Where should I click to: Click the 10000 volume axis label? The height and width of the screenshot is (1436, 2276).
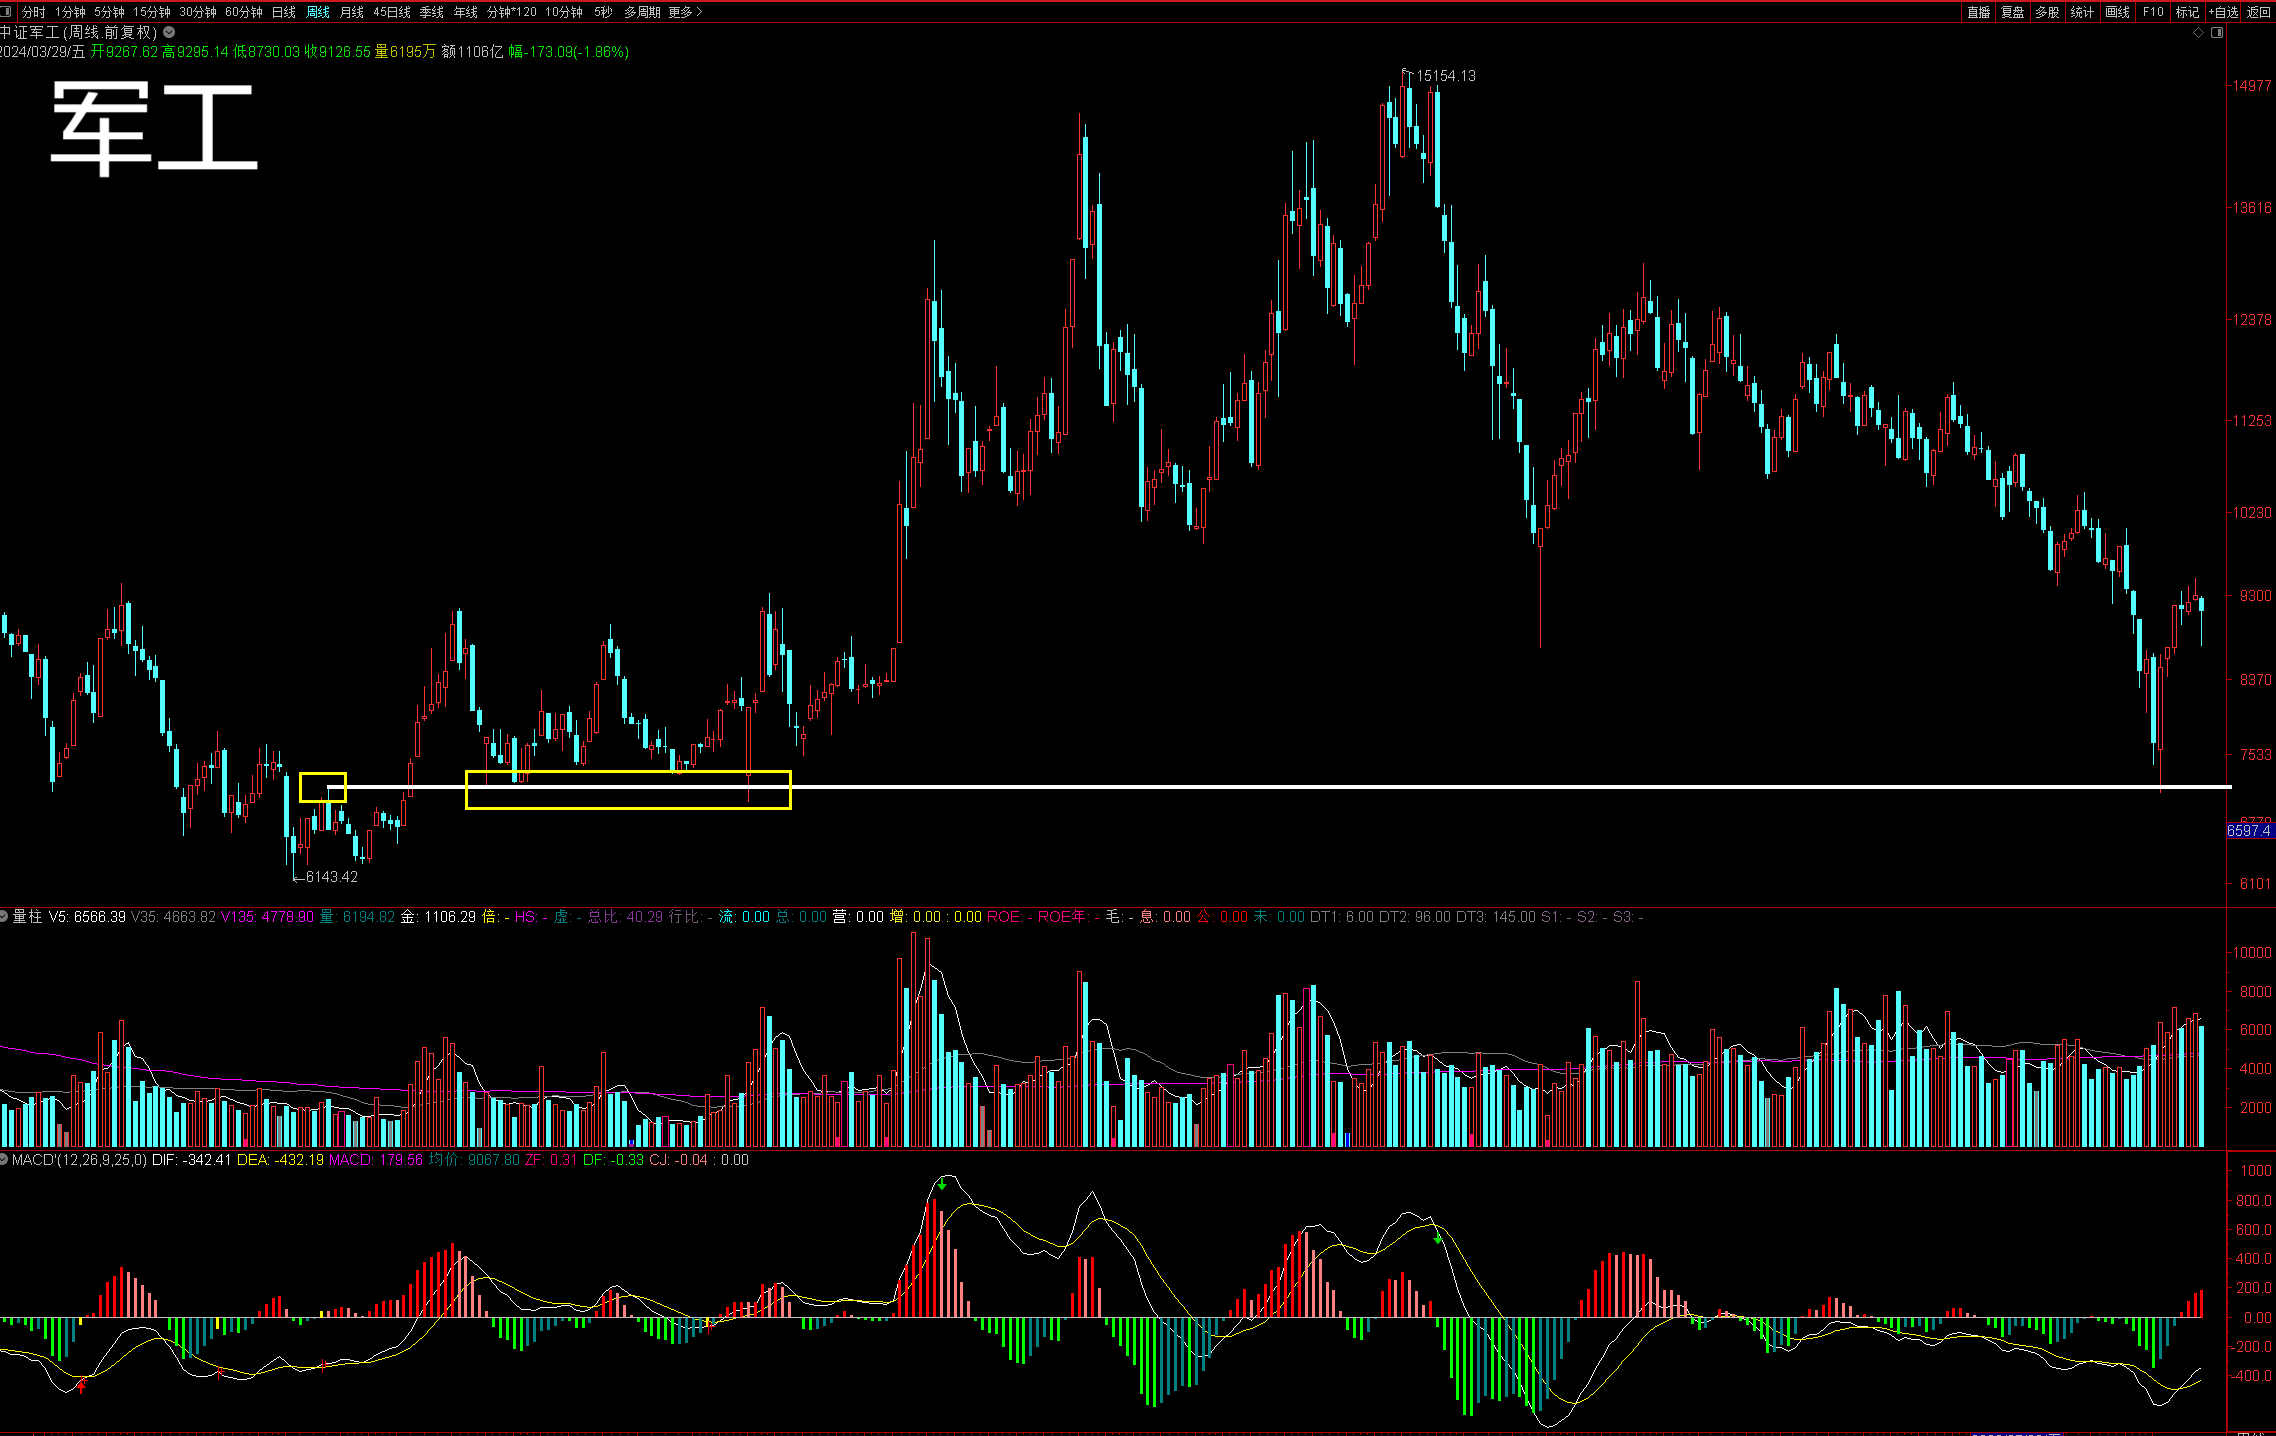pyautogui.click(x=2252, y=953)
